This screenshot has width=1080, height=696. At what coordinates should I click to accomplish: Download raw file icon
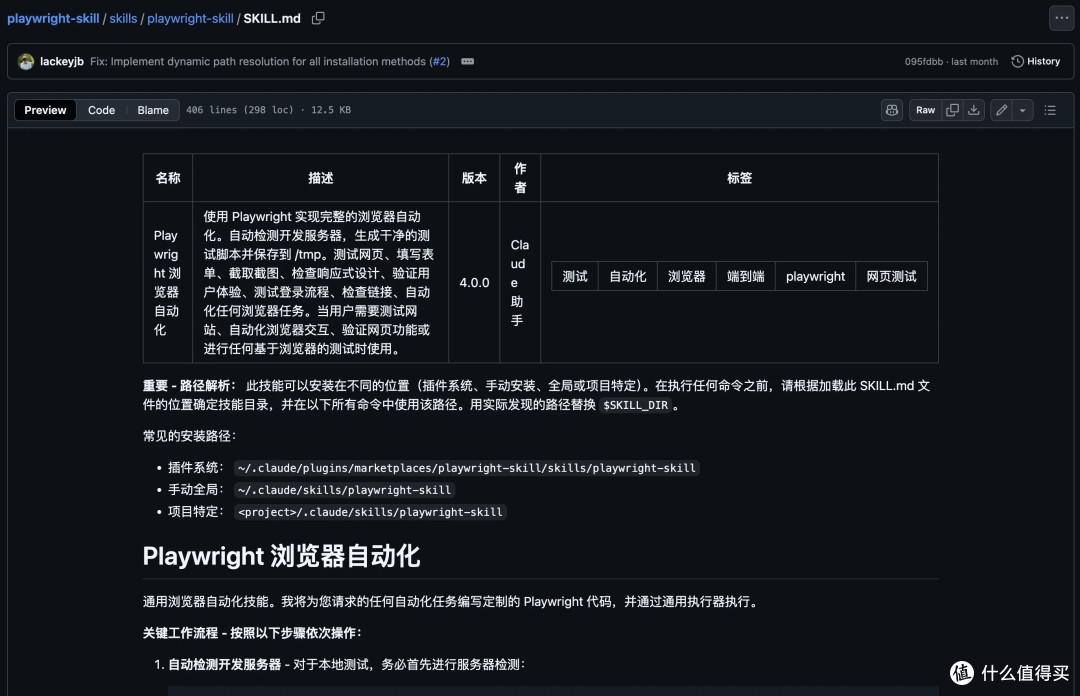973,110
